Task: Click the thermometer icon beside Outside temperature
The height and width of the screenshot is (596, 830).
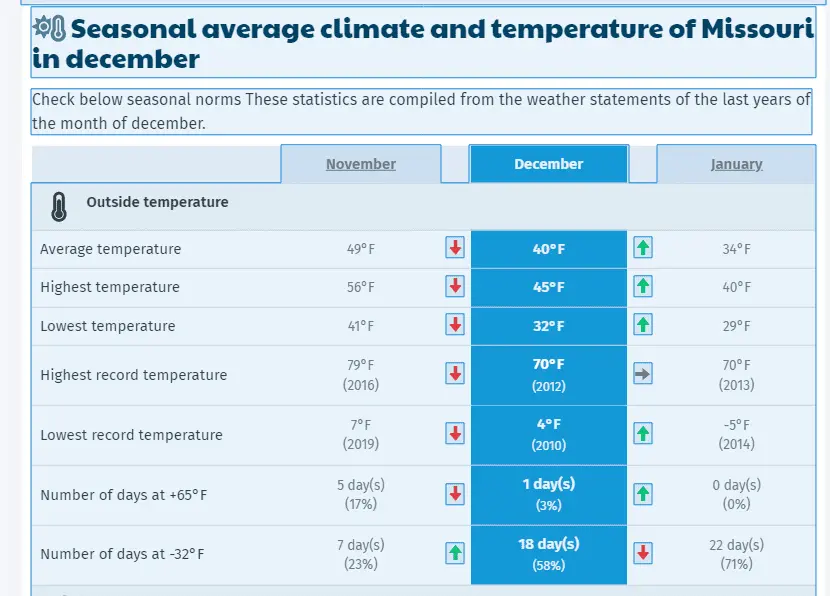Action: click(59, 206)
